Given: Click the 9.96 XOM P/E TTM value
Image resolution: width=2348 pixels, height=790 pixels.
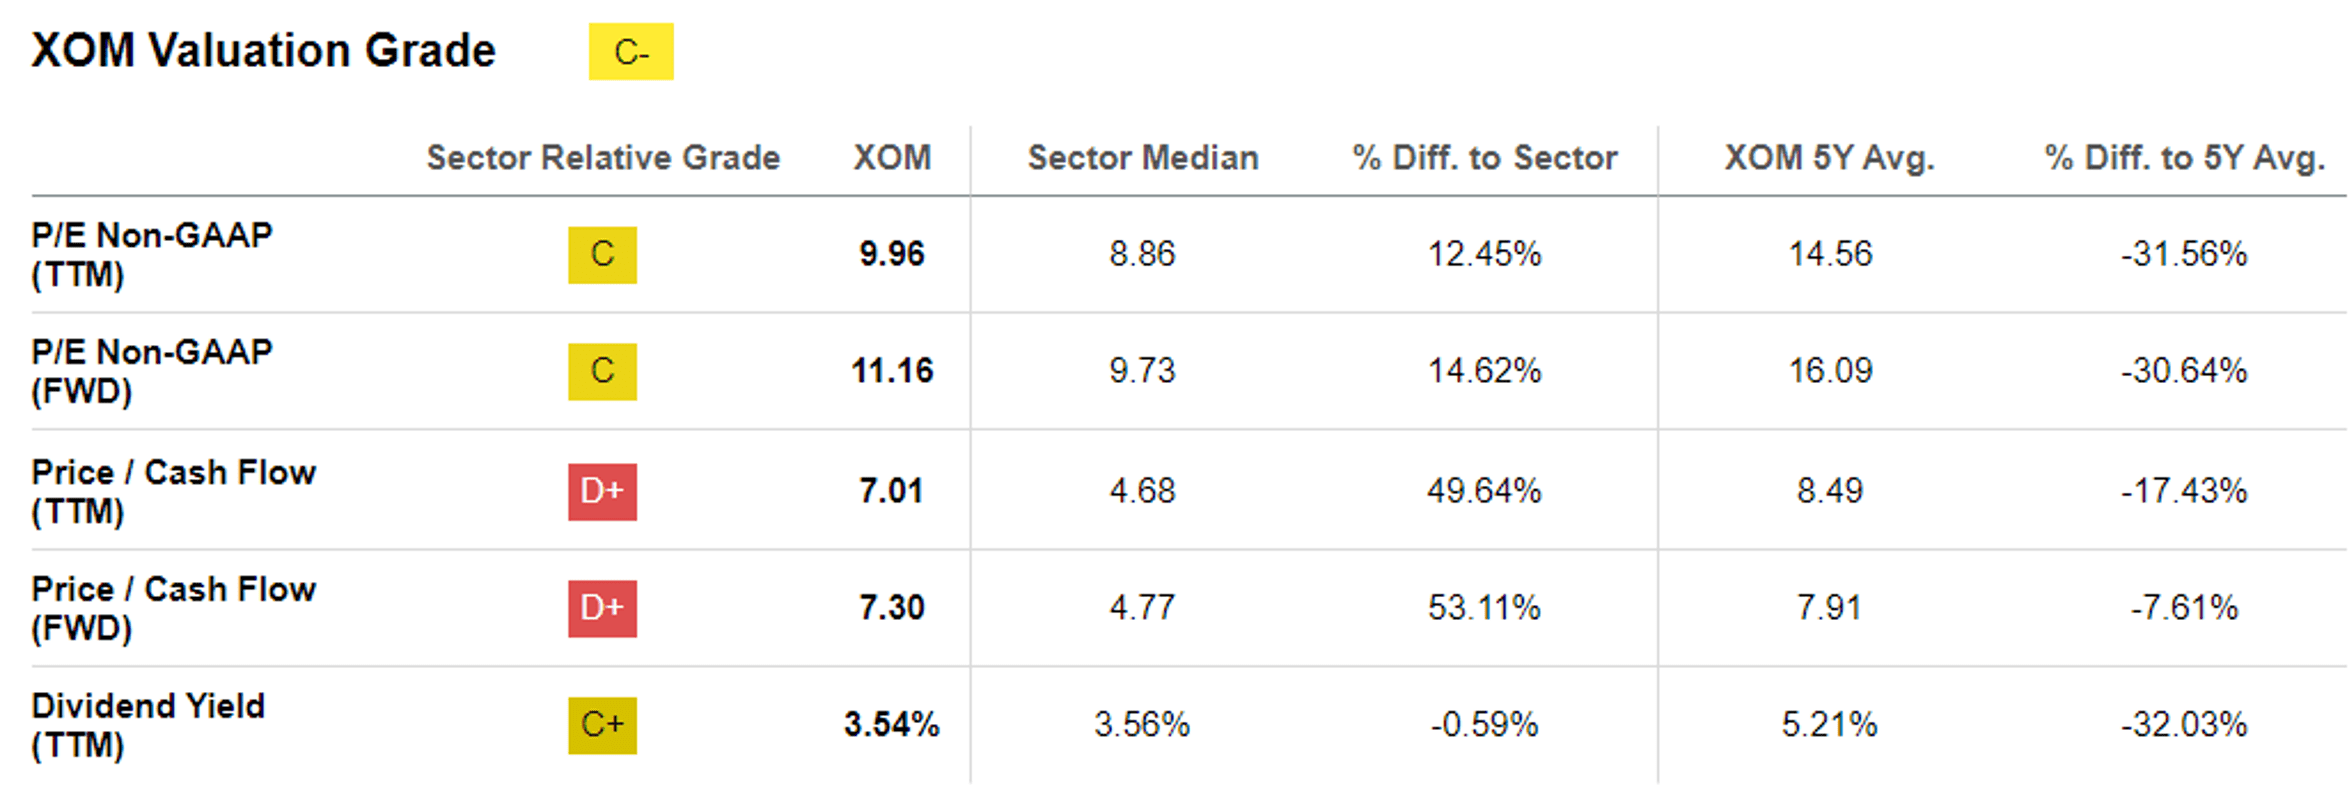Looking at the screenshot, I should pyautogui.click(x=892, y=254).
